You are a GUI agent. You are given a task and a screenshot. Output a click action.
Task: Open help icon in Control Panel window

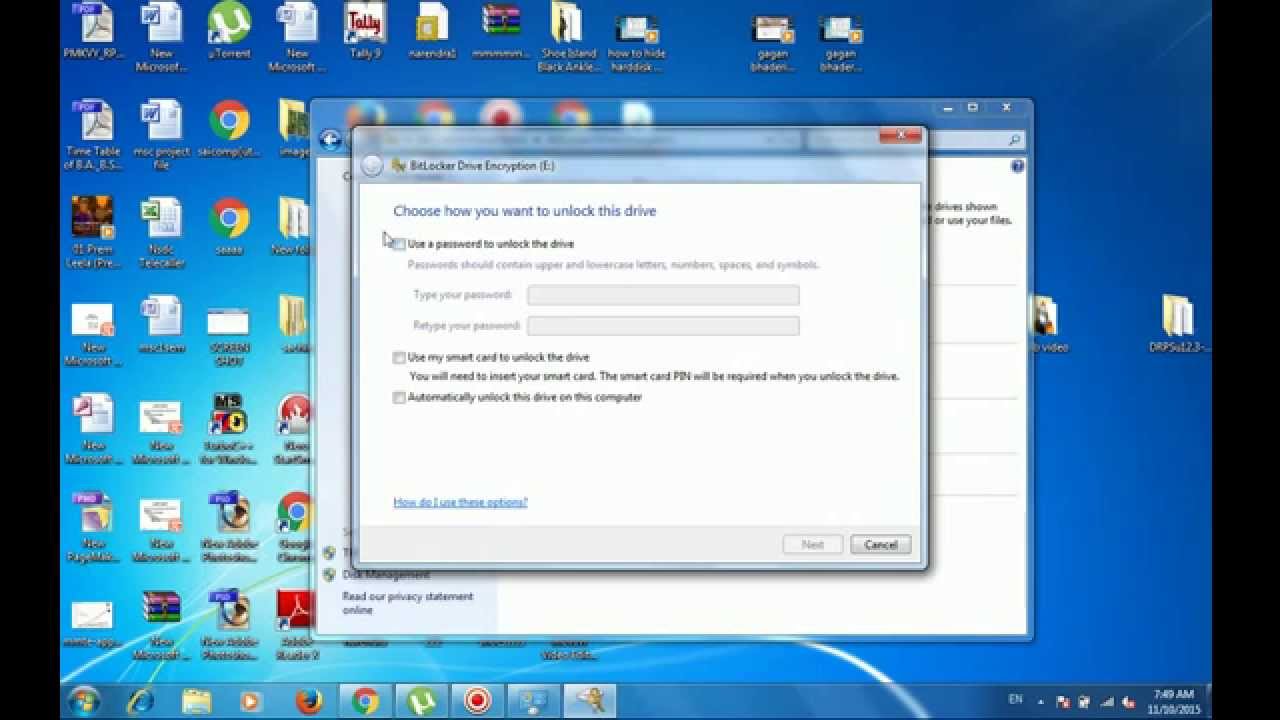click(1017, 166)
